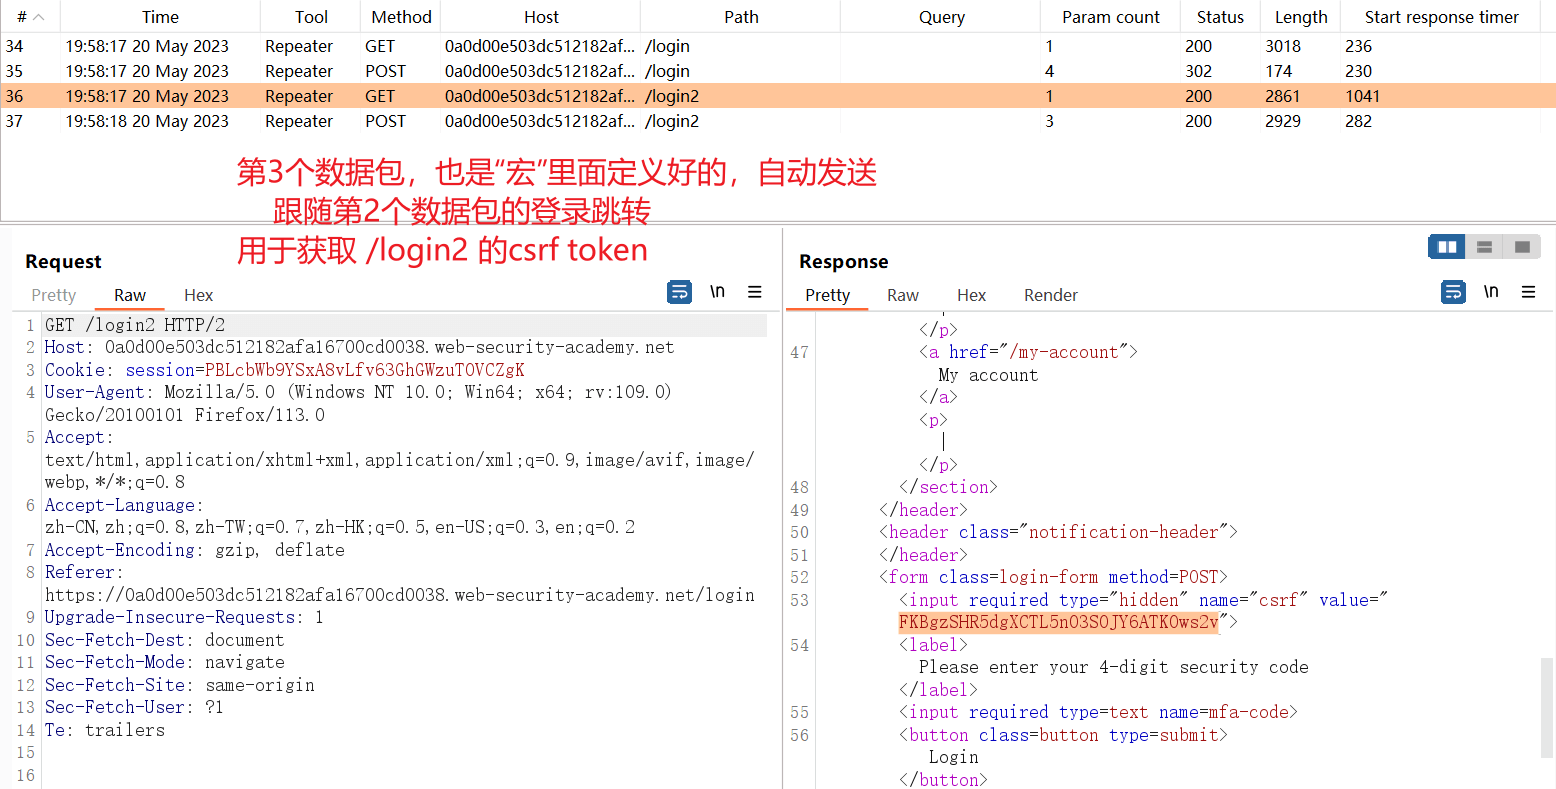Open the Request panel hamburger options menu
This screenshot has height=789, width=1556.
click(755, 292)
